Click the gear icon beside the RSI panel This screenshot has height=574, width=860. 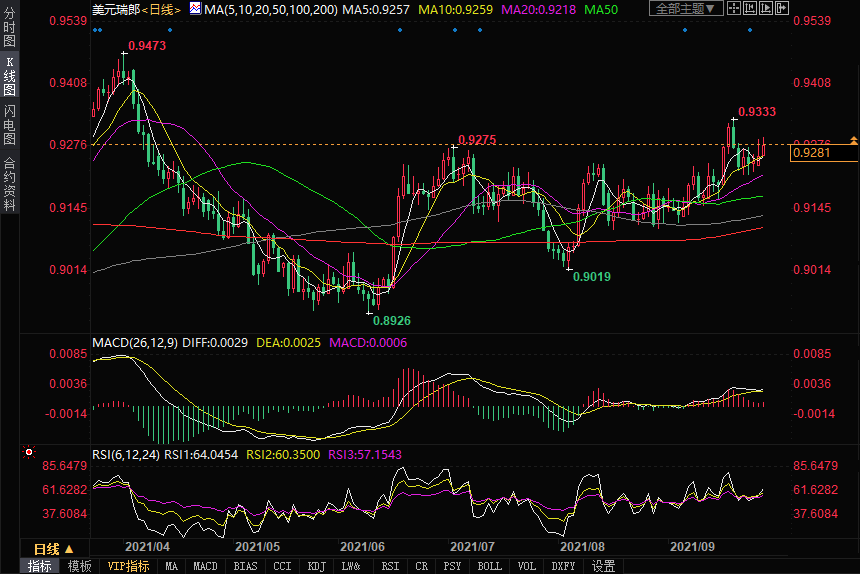pyautogui.click(x=27, y=453)
